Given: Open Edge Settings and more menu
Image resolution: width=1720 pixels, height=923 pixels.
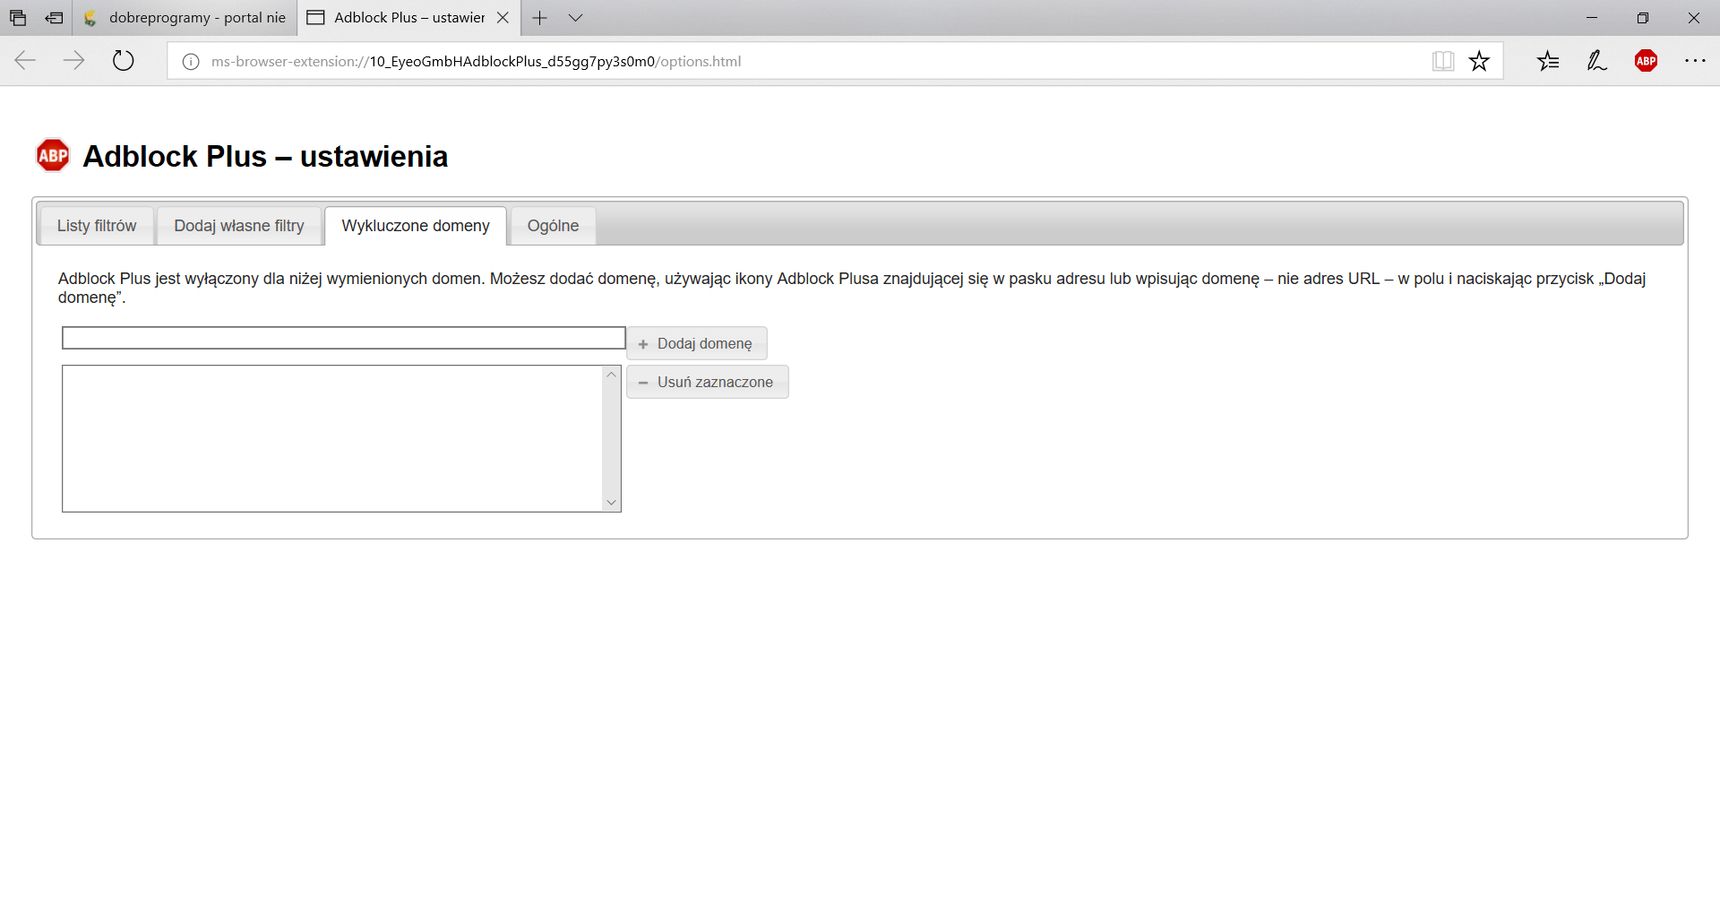Looking at the screenshot, I should click(1695, 61).
